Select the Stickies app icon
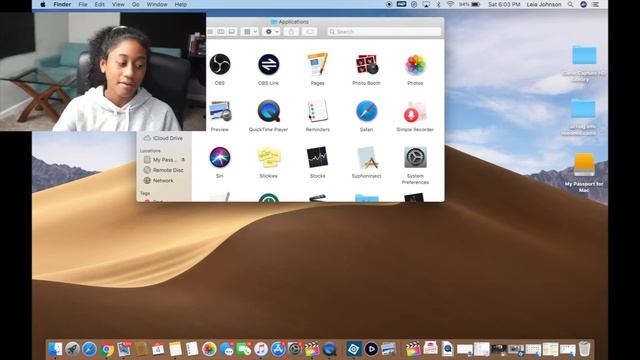The image size is (640, 360). 269,158
